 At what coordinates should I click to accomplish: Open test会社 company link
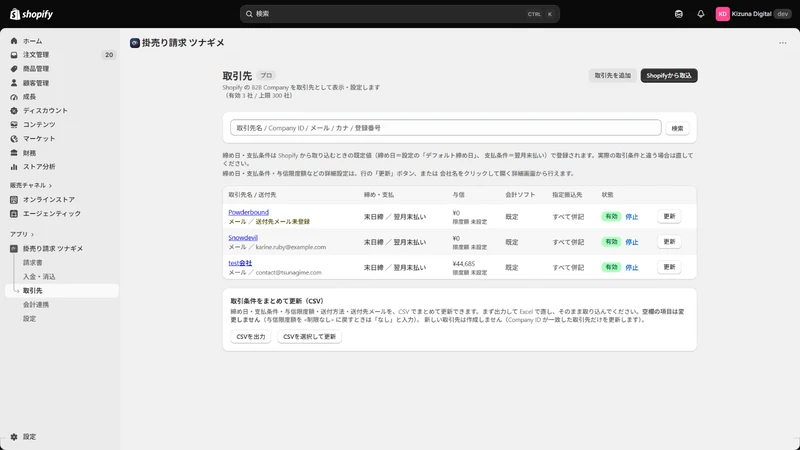point(240,263)
